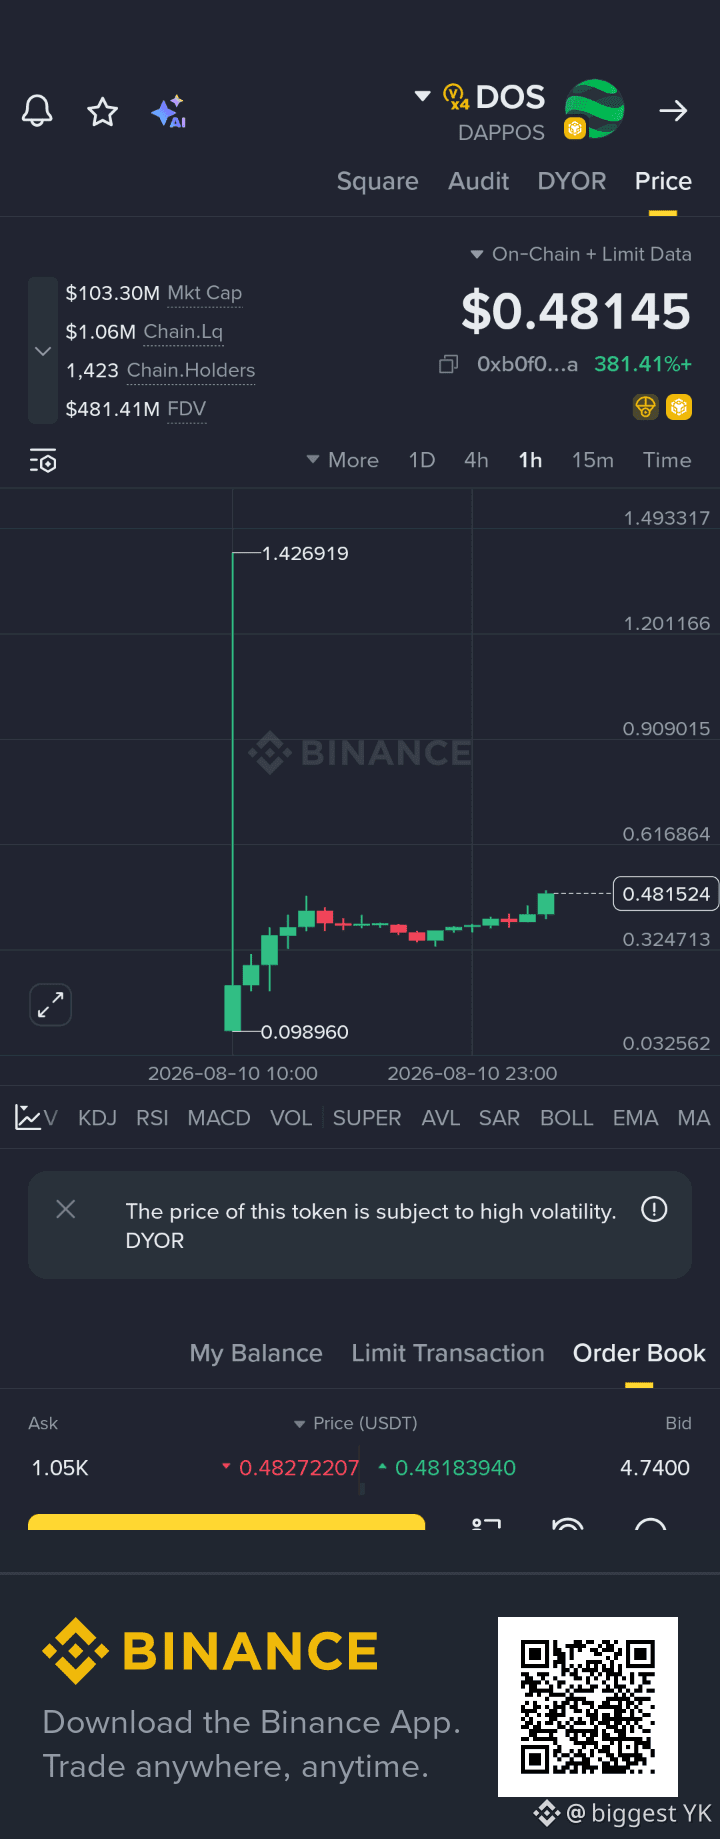Open the AI sparkle assistant icon
The width and height of the screenshot is (720, 1839).
(169, 111)
